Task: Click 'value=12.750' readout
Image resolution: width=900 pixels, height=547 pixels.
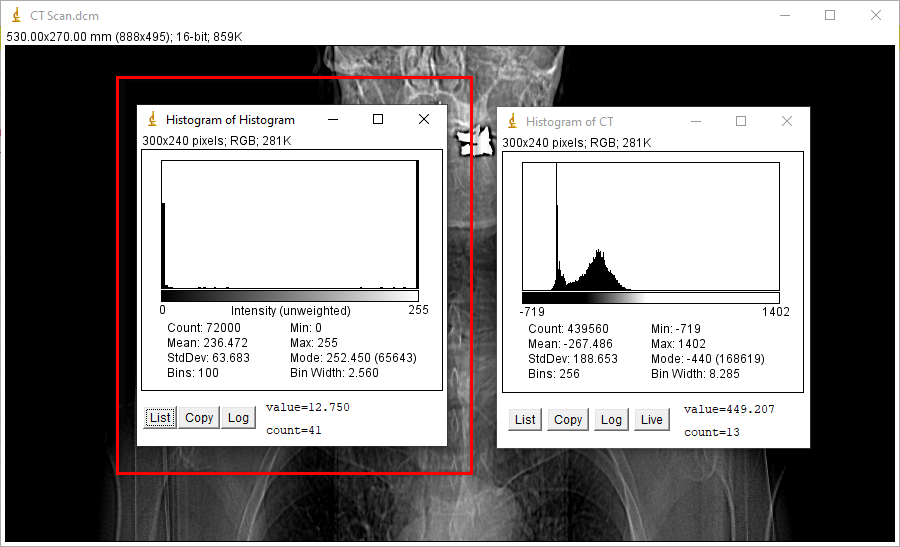Action: coord(308,407)
